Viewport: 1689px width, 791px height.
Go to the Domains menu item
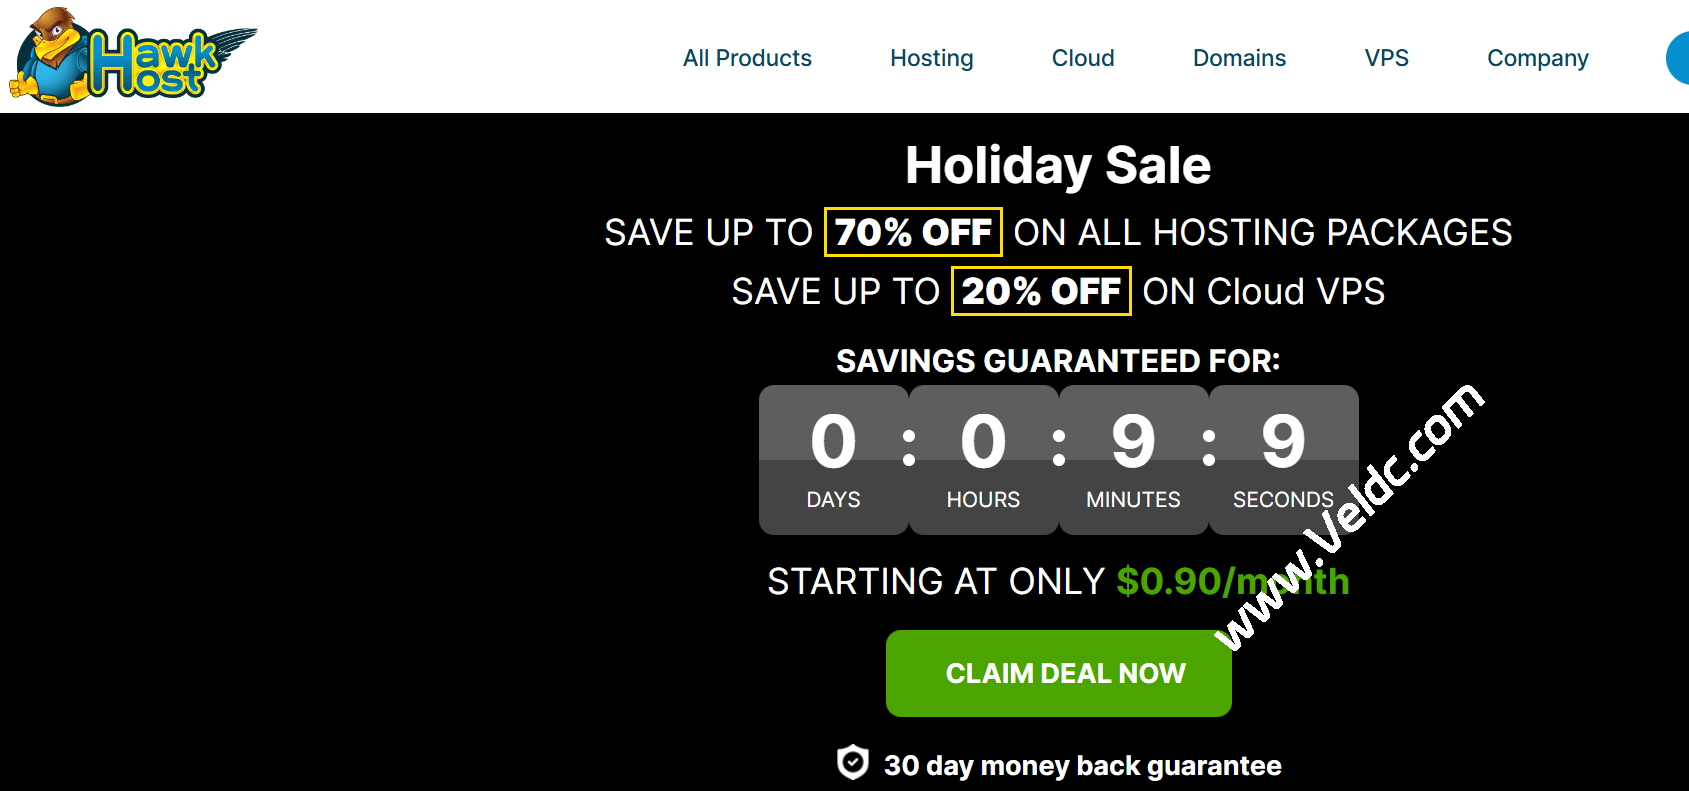(x=1239, y=58)
